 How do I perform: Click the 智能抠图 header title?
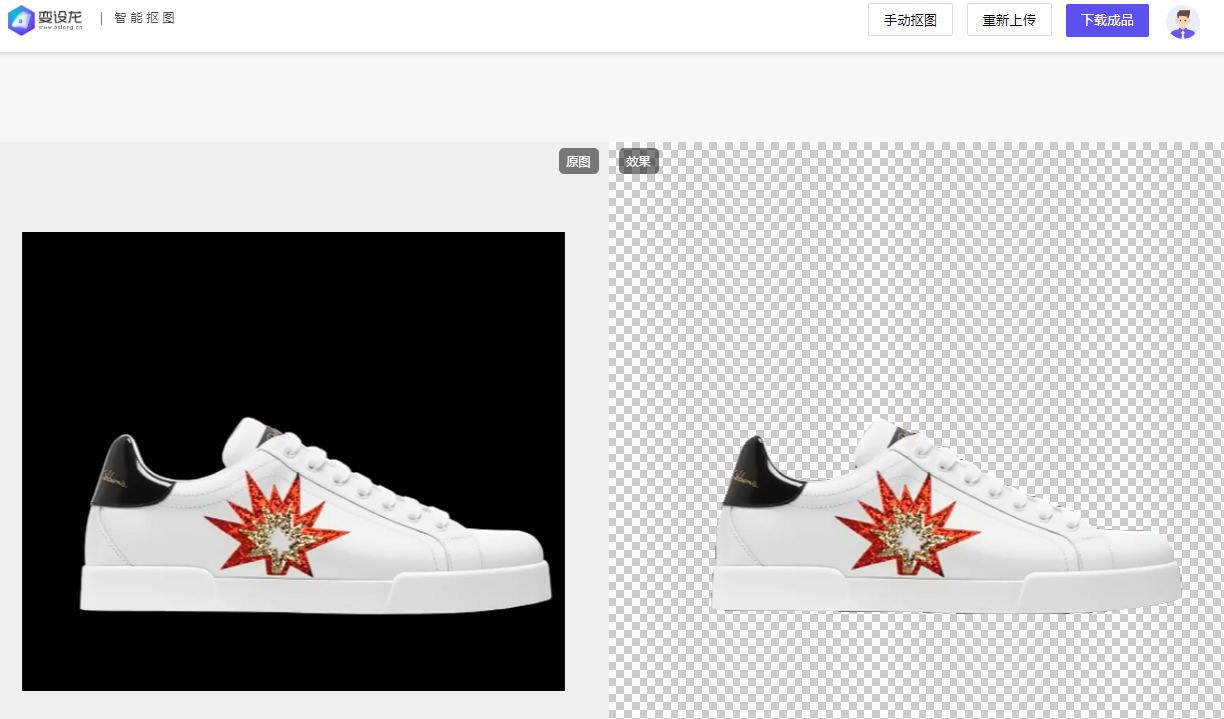click(x=144, y=18)
